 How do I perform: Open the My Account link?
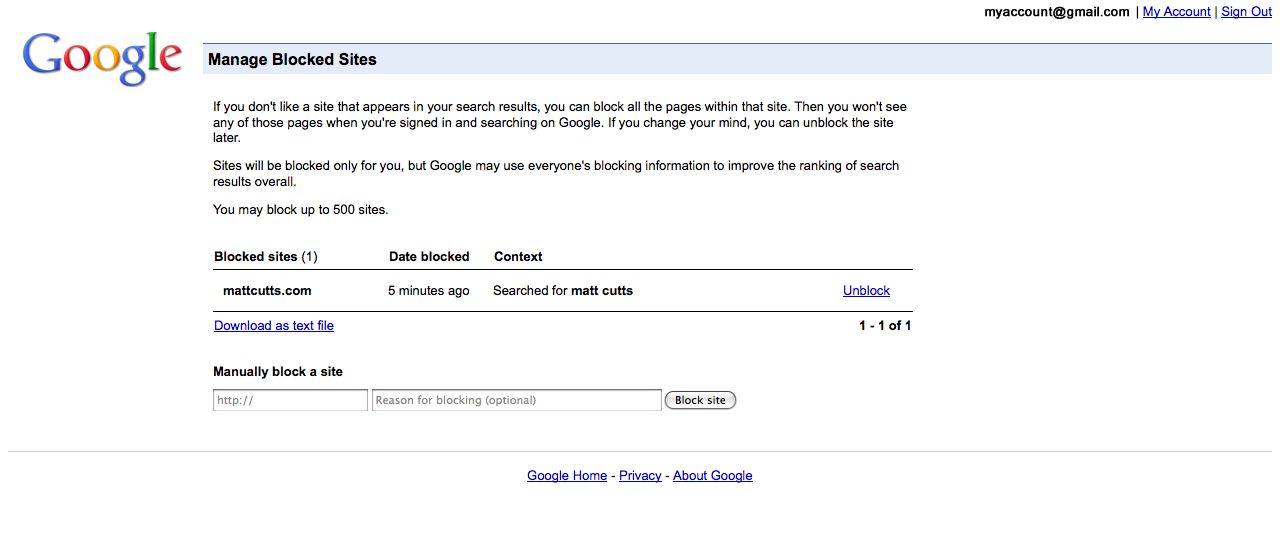pyautogui.click(x=1176, y=12)
